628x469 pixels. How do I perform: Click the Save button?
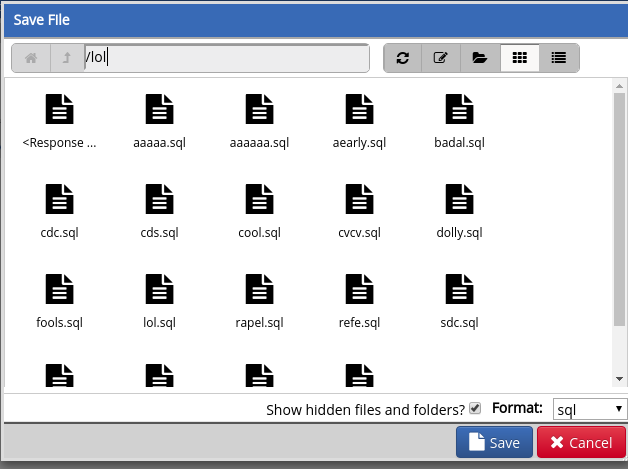coord(494,443)
